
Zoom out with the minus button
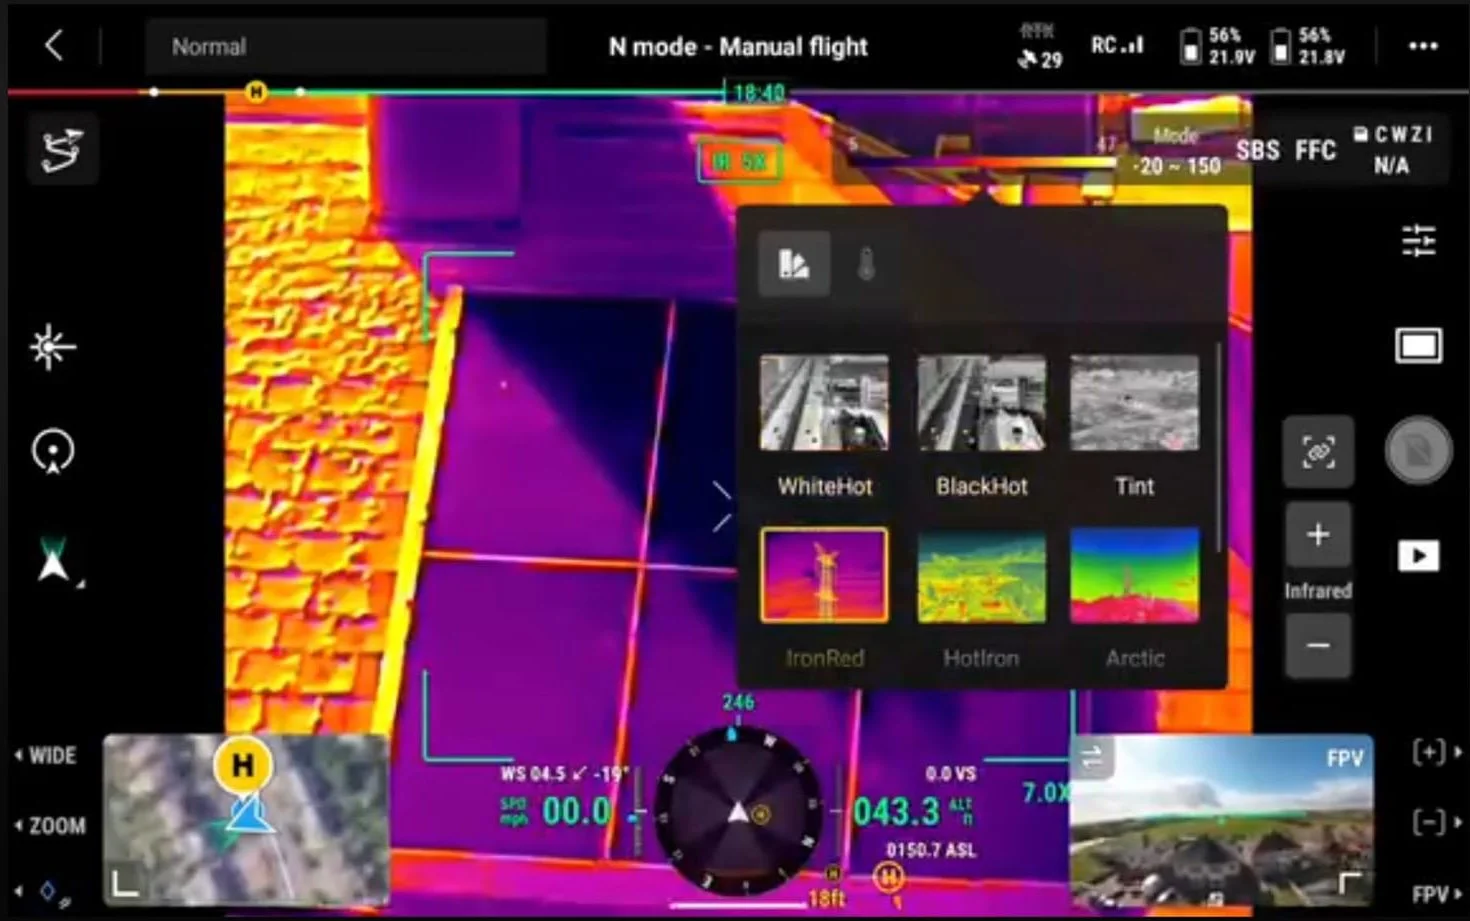click(x=1317, y=645)
